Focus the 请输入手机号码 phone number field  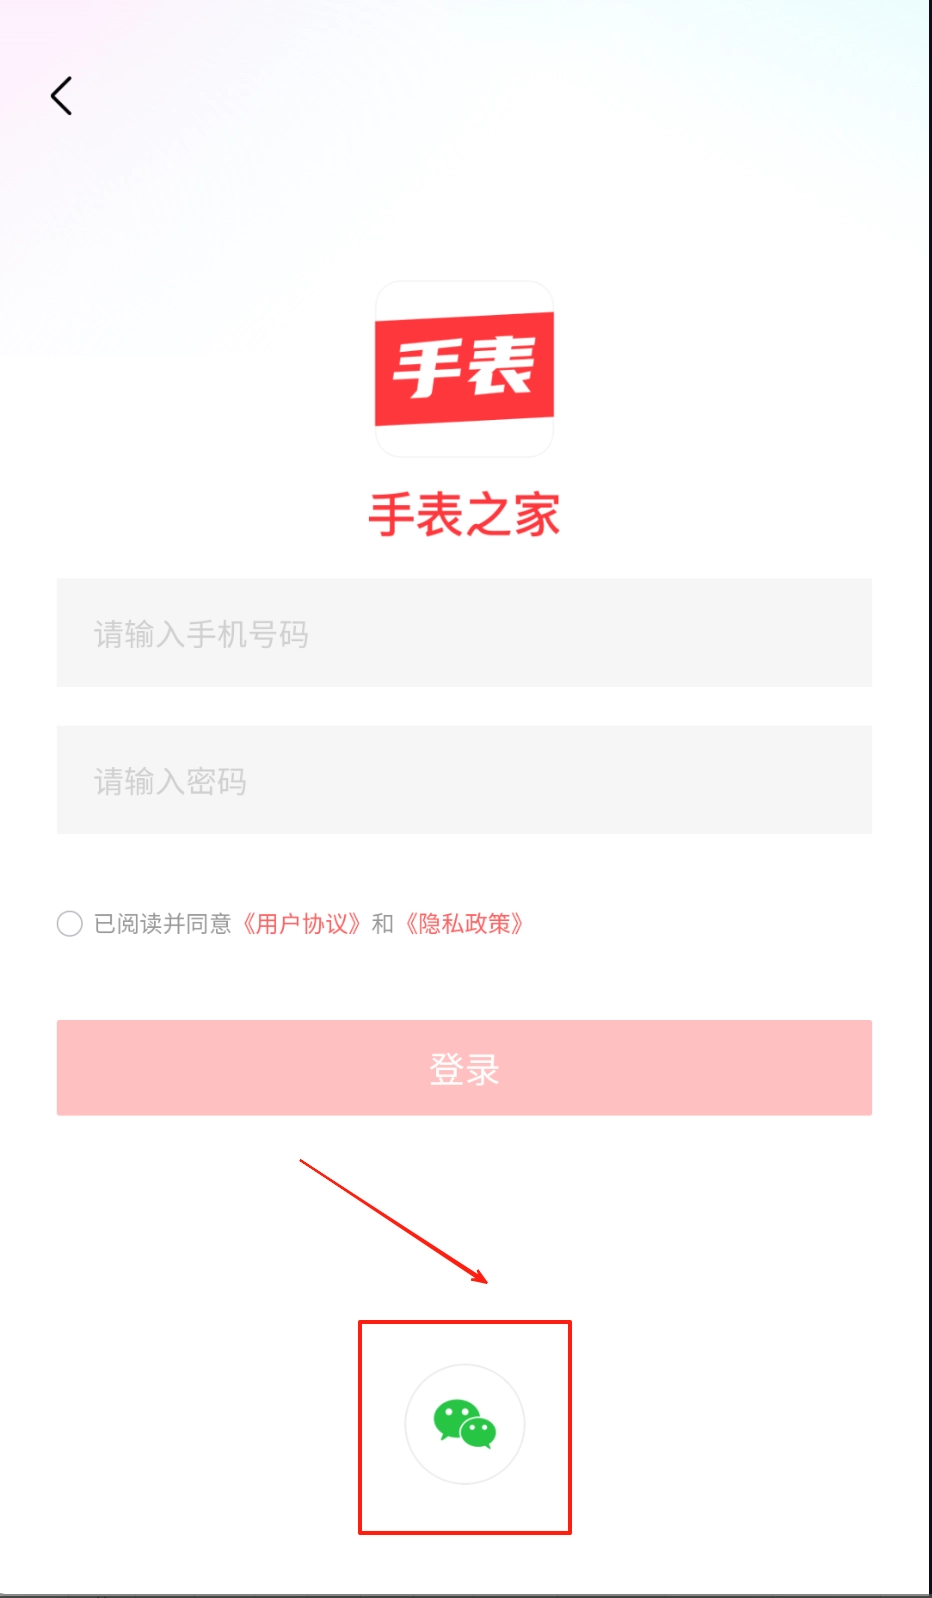point(464,632)
